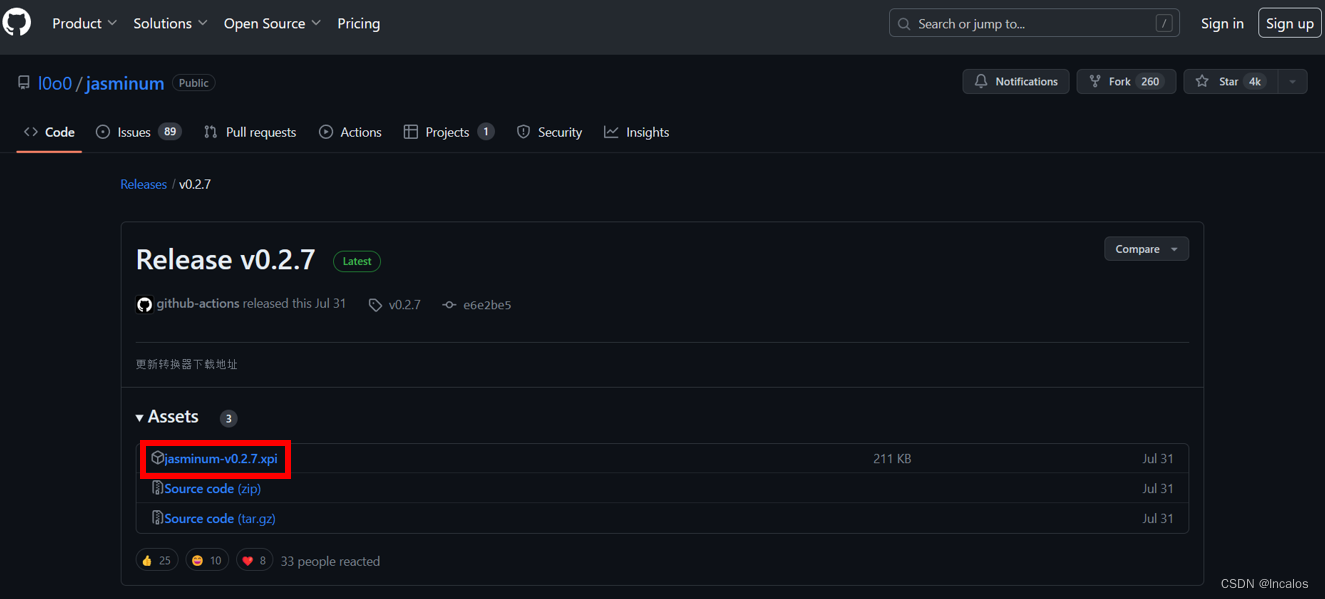Click the zip file icon beside Source code (zip)
Viewport: 1325px width, 599px height.
pyautogui.click(x=157, y=488)
